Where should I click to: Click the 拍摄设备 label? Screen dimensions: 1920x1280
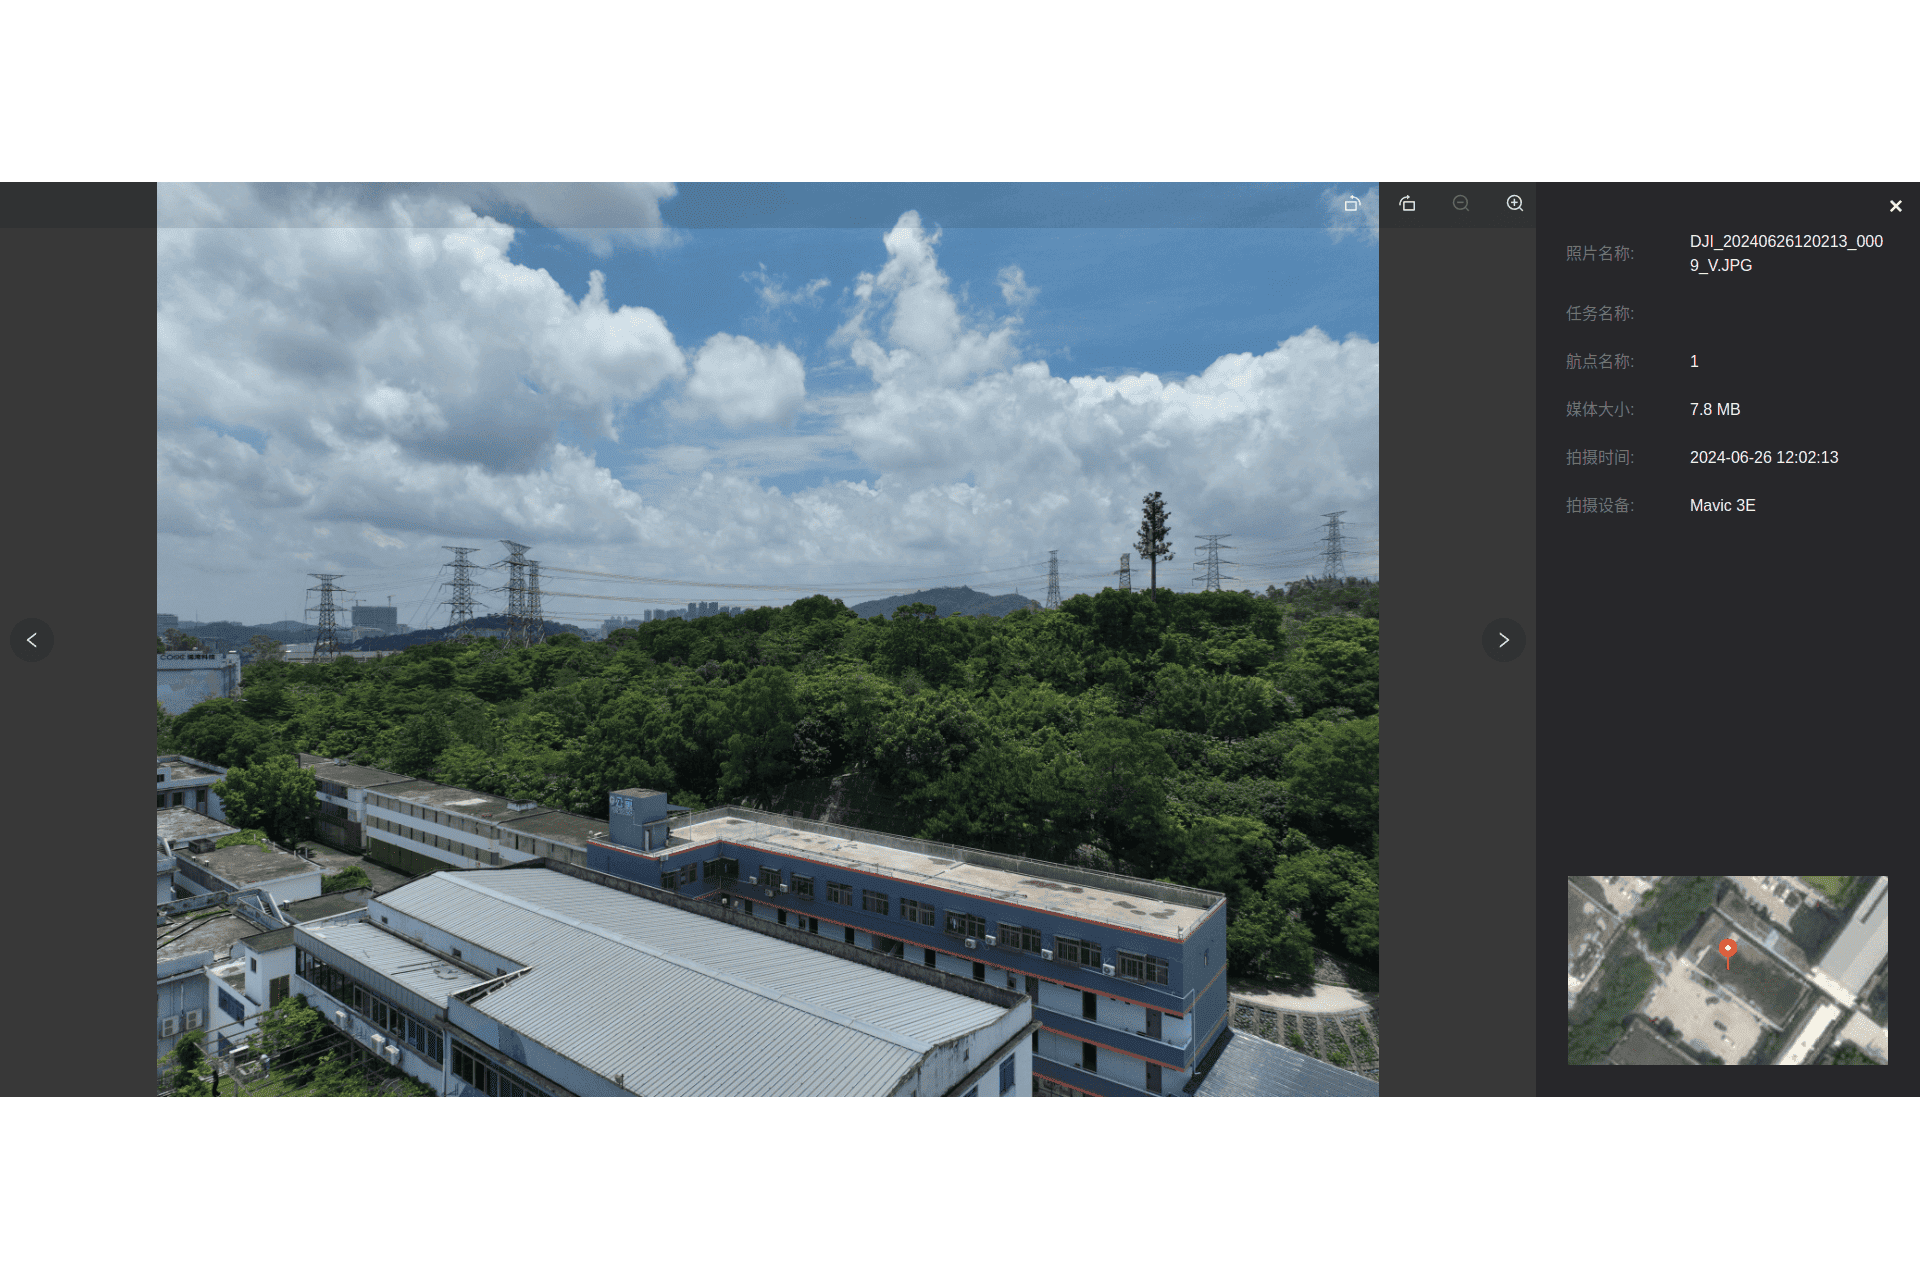tap(1600, 505)
